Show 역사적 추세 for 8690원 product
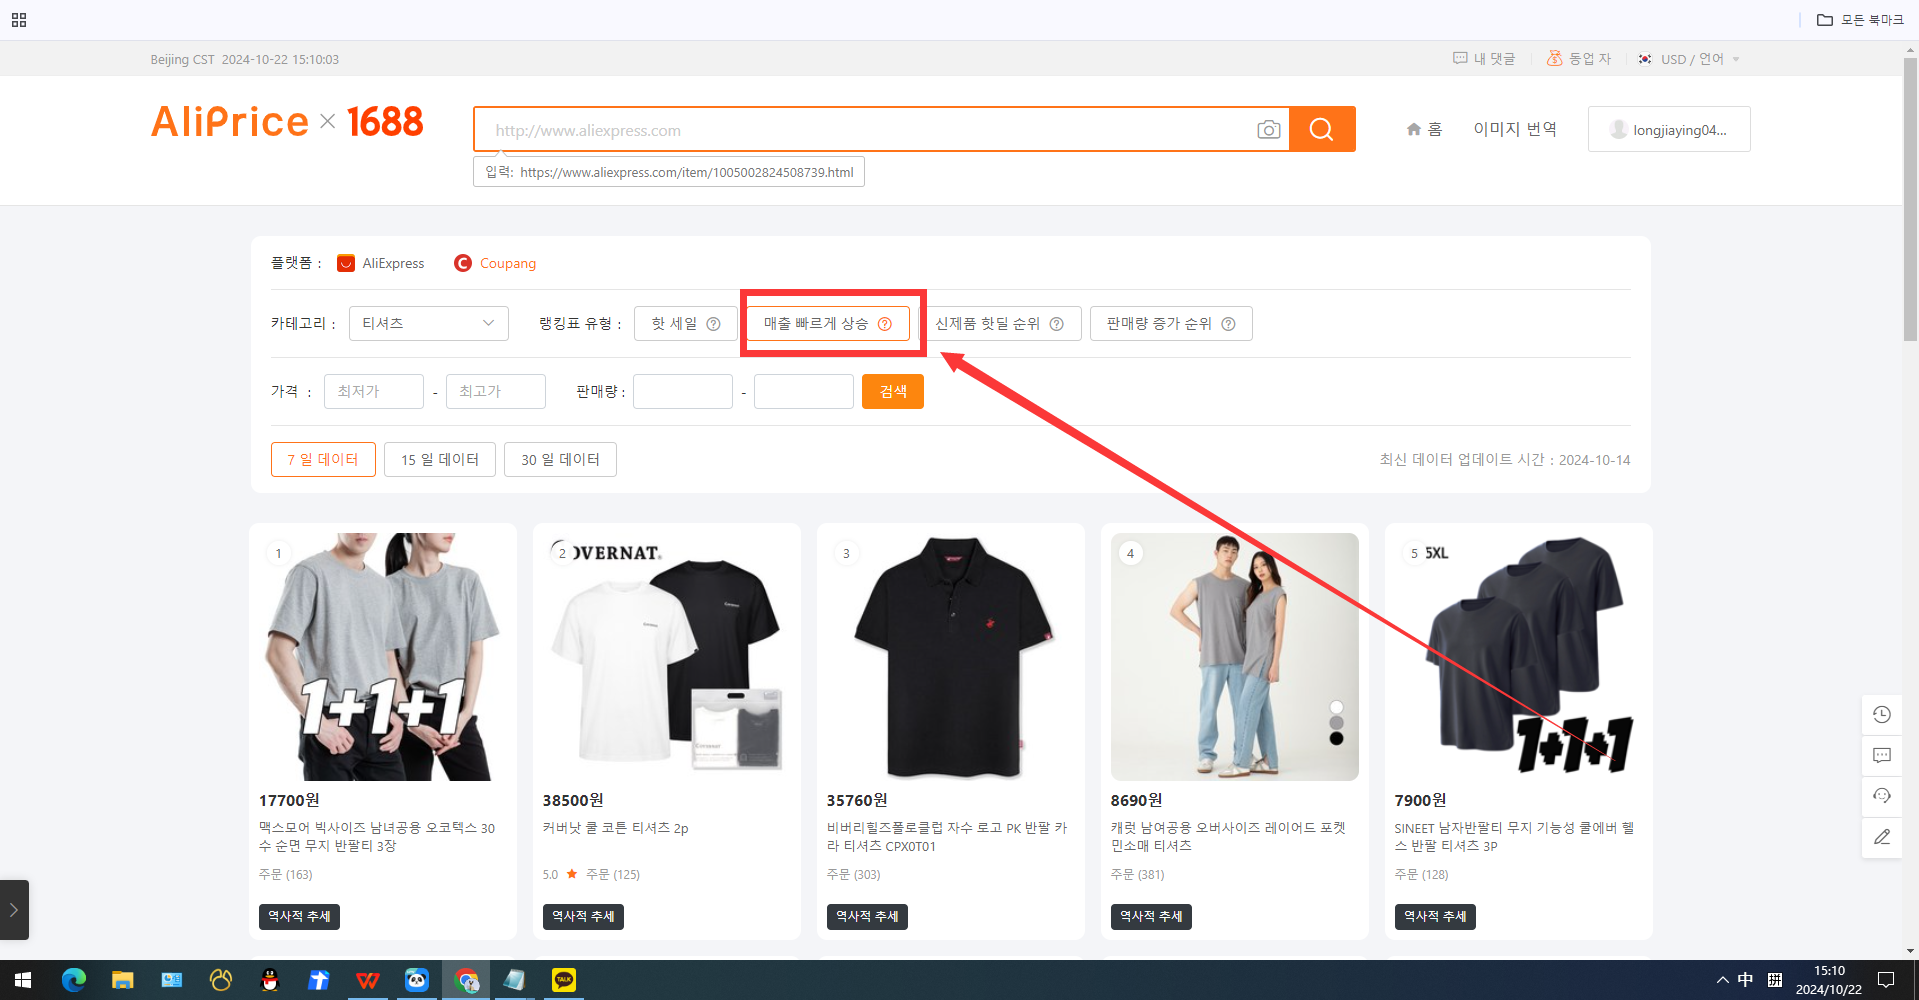Viewport: 1919px width, 1000px height. pos(1151,917)
